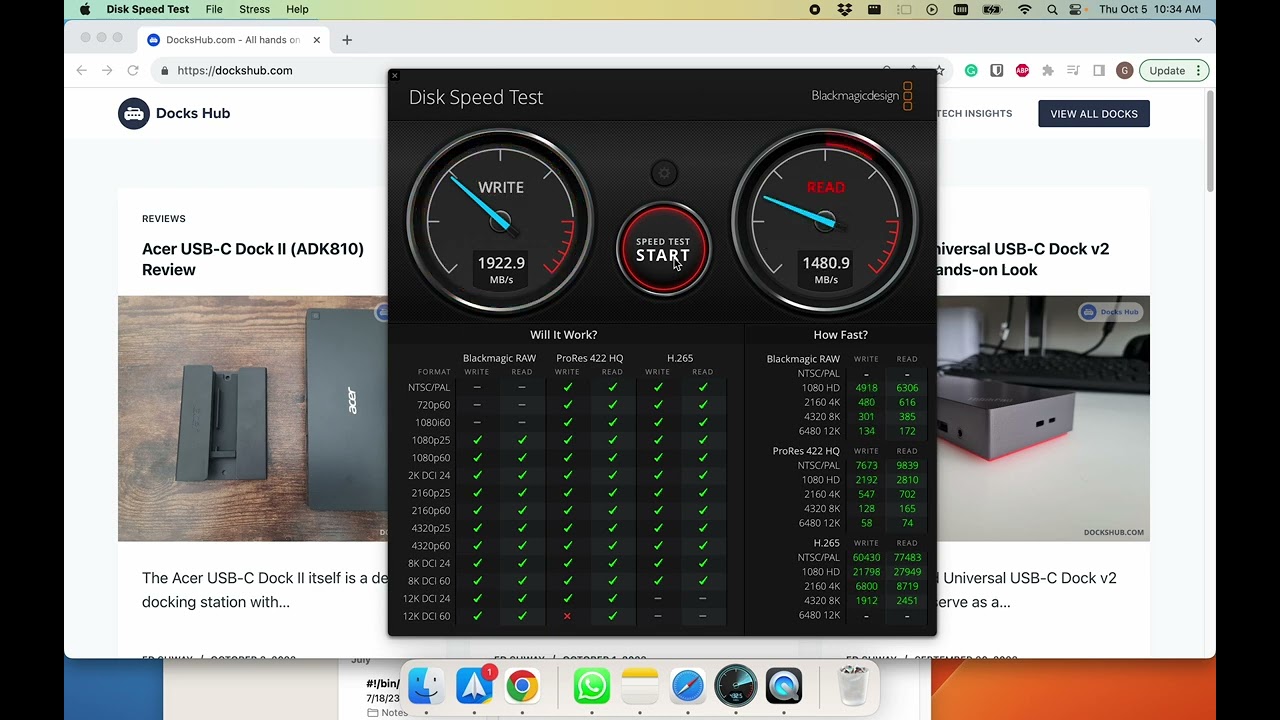Click the WRITE speed value 1922.9
The height and width of the screenshot is (720, 1280).
(501, 263)
